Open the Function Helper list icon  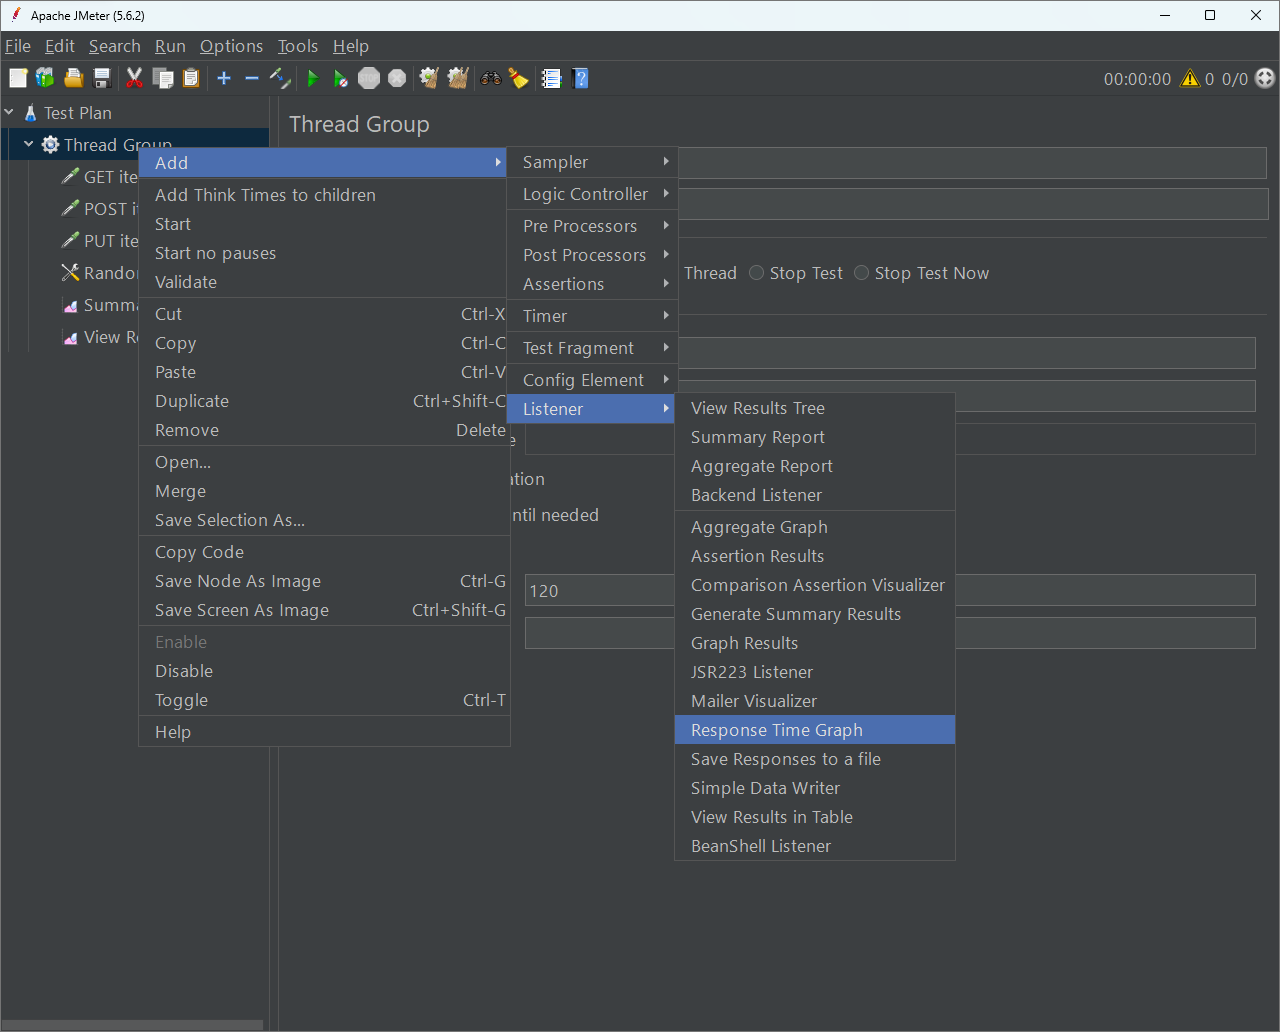click(x=551, y=78)
